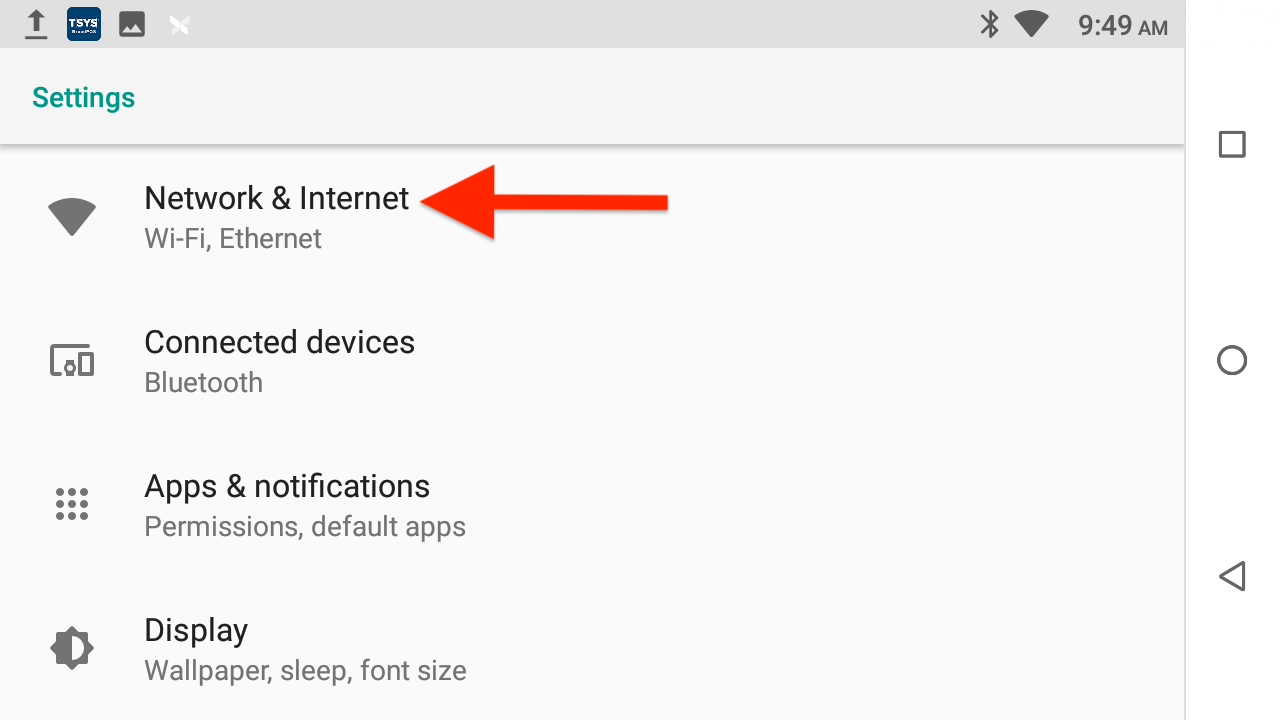The height and width of the screenshot is (720, 1280).
Task: Open Display settings
Action: (196, 630)
